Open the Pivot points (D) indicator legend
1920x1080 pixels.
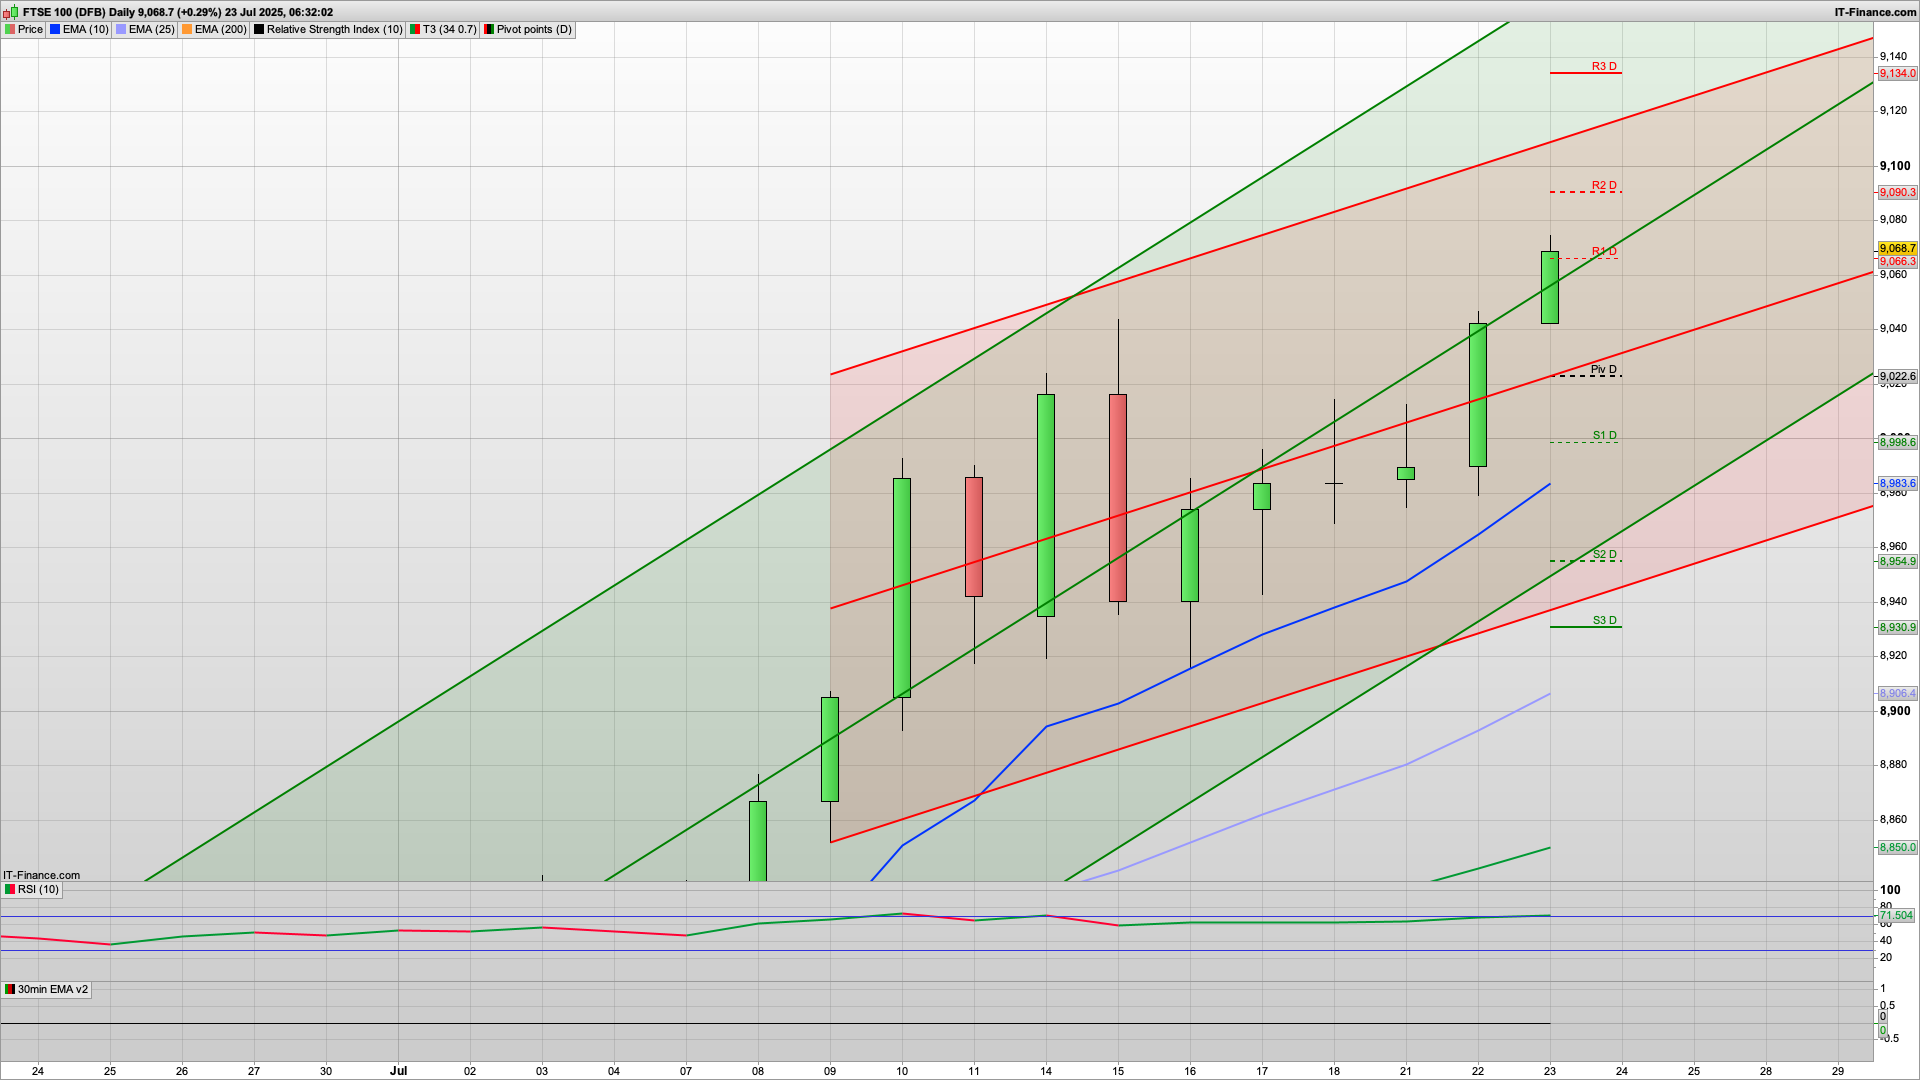(528, 29)
